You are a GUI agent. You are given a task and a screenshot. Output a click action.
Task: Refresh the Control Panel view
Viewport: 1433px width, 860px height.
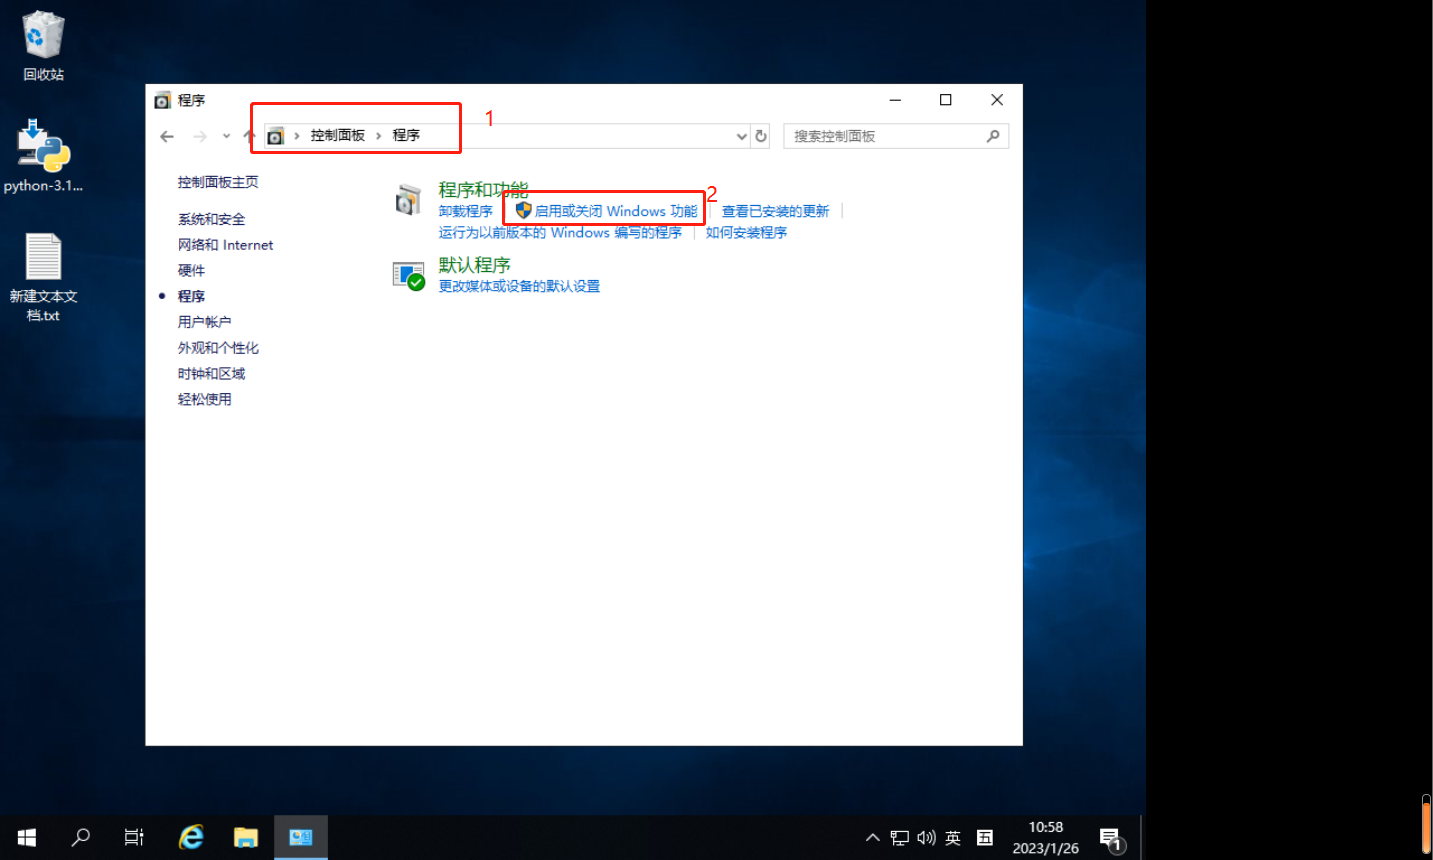point(761,136)
